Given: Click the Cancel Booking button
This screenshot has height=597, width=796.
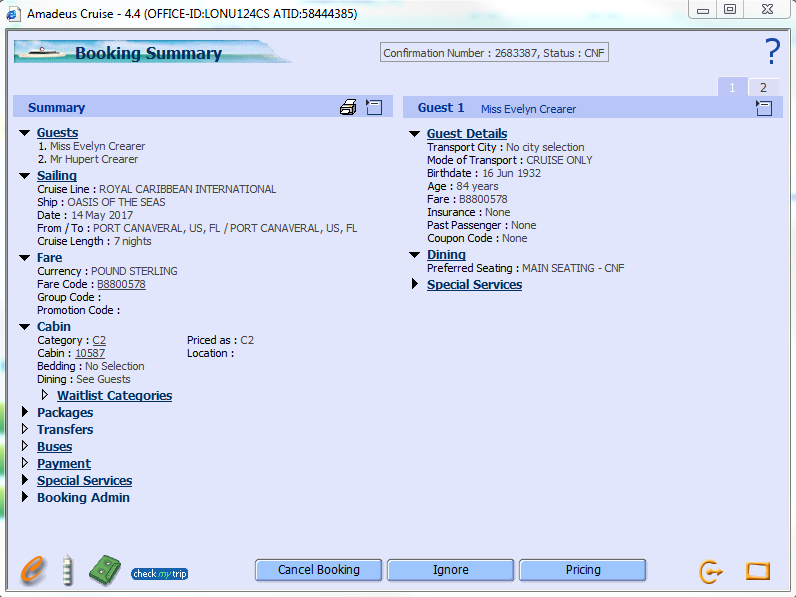Looking at the screenshot, I should 319,570.
